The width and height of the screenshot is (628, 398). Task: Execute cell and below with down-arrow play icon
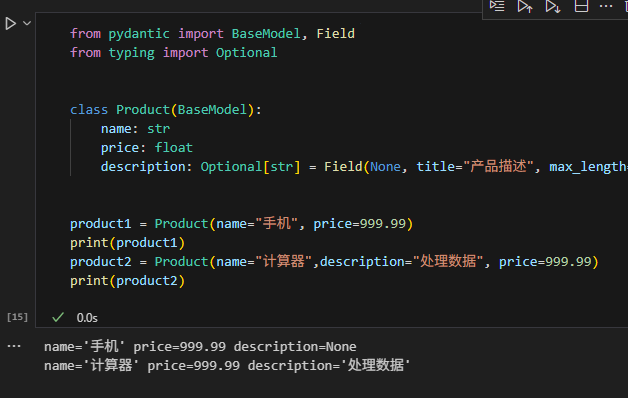point(553,6)
